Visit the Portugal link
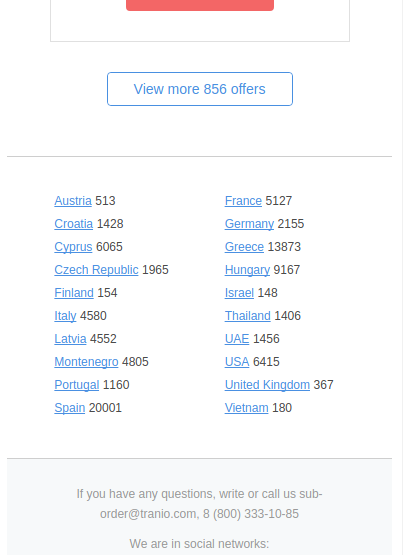Screen dimensions: 403x555 point(77,385)
